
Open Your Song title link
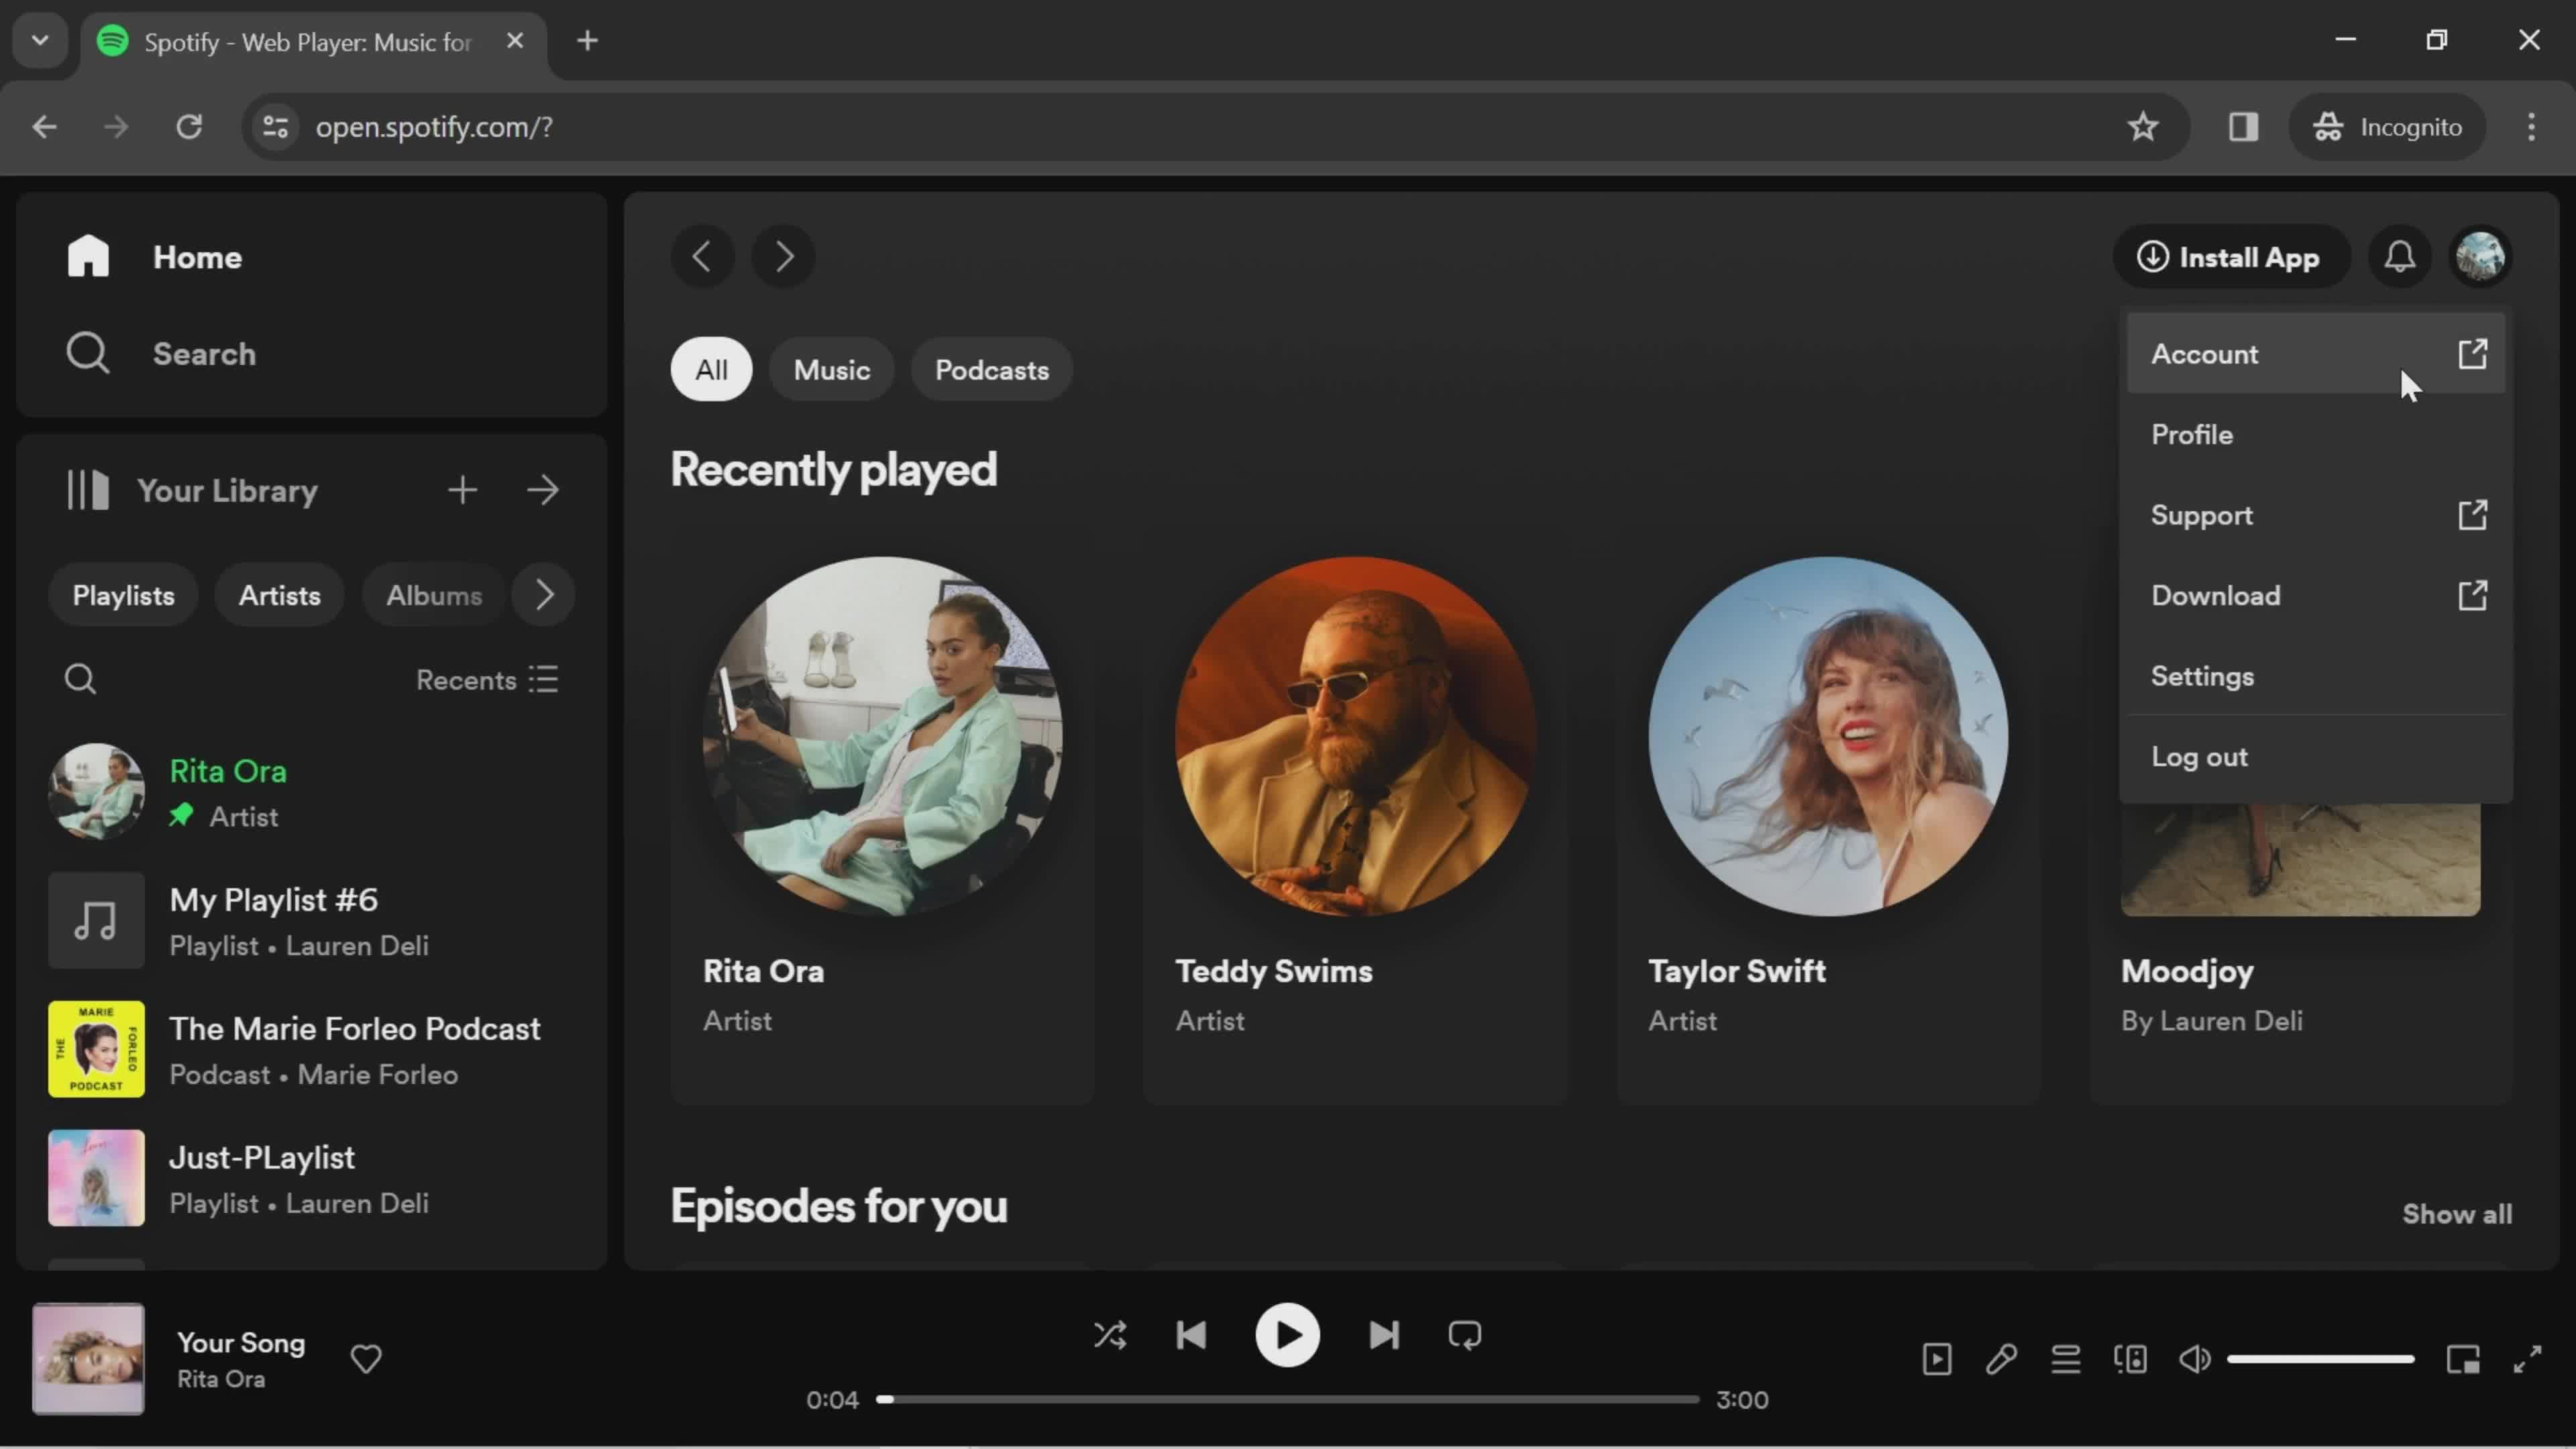coord(241,1343)
